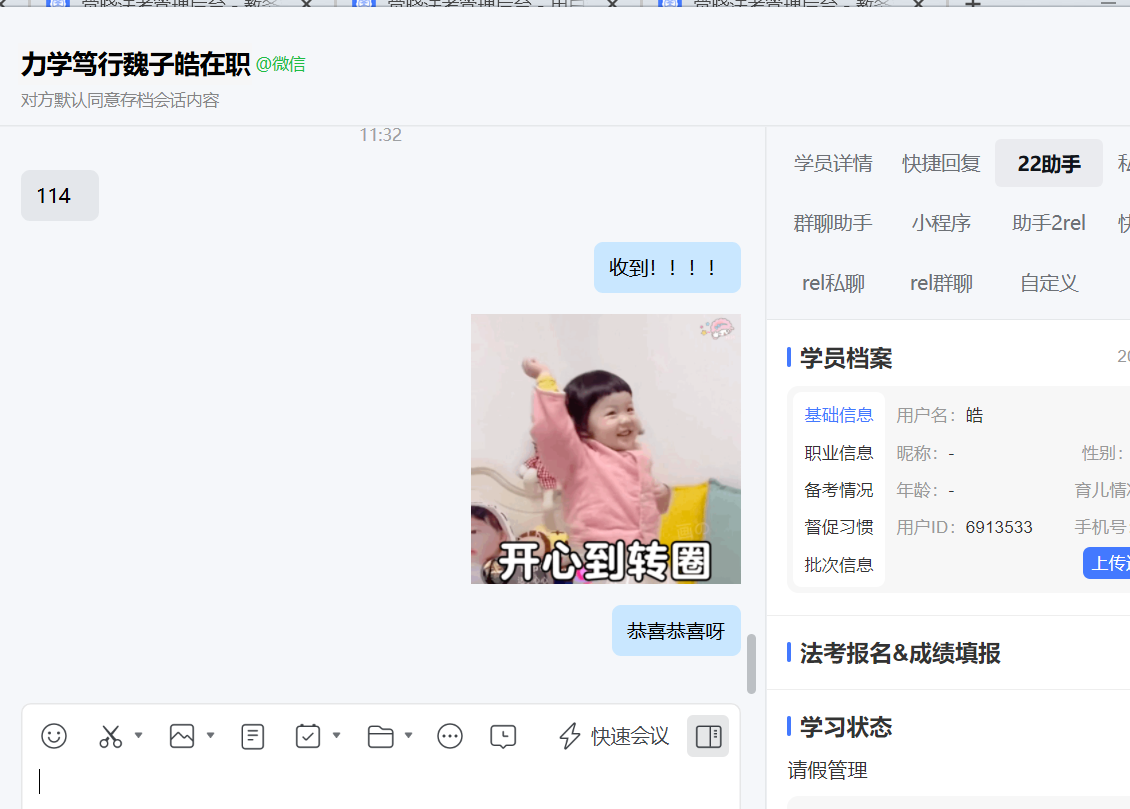Click the user ID value 6913533

coord(999,527)
